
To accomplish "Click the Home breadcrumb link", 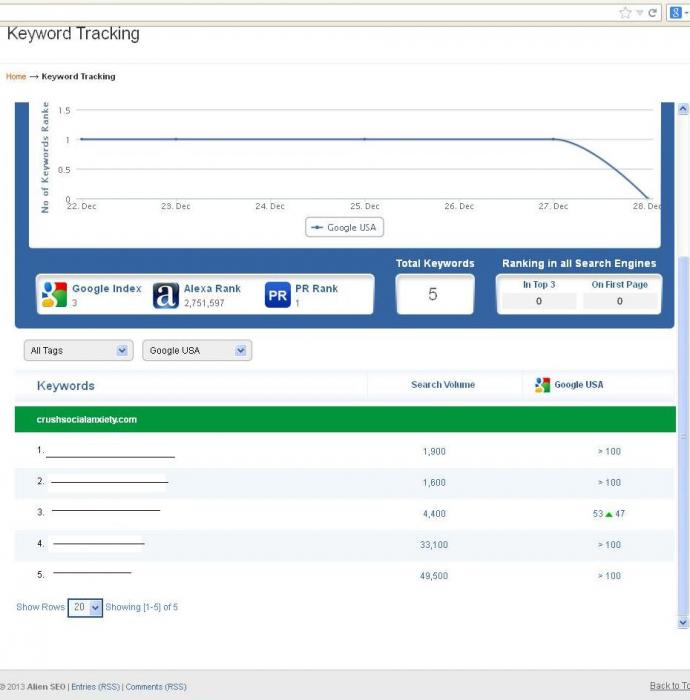I will pos(16,76).
